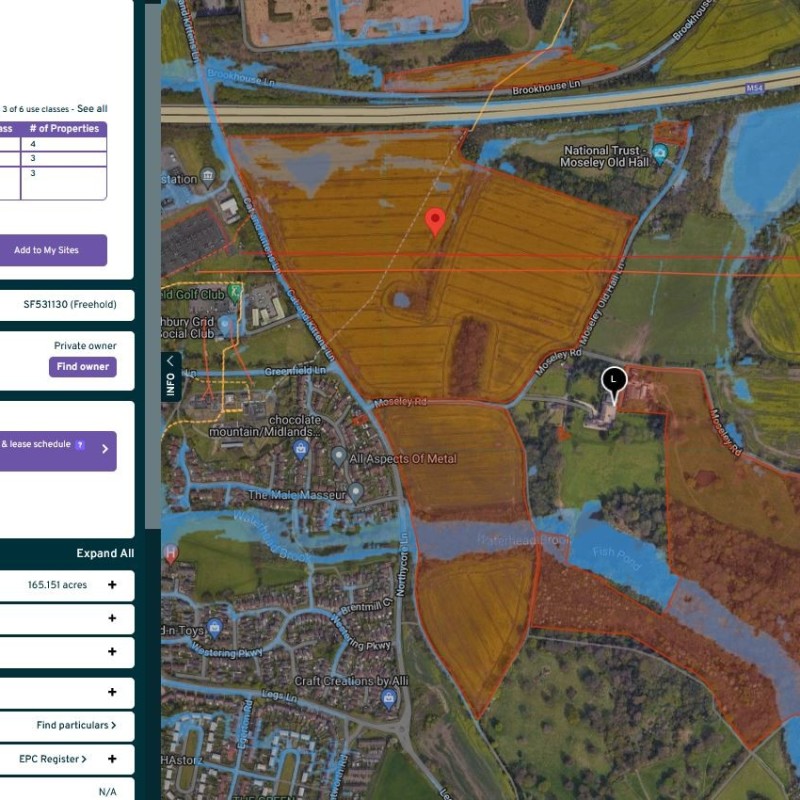This screenshot has height=800, width=800.
Task: Click the museum icon next to station label
Action: tap(207, 177)
